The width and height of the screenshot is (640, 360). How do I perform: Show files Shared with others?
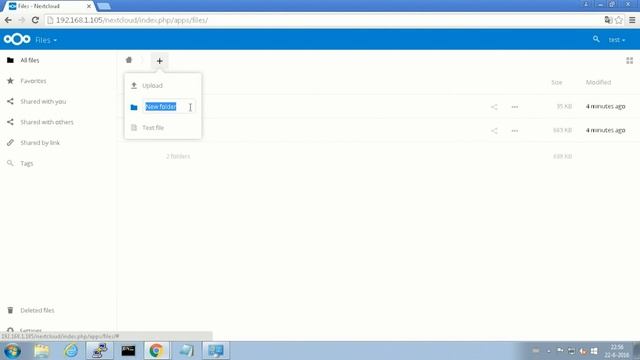[x=47, y=122]
